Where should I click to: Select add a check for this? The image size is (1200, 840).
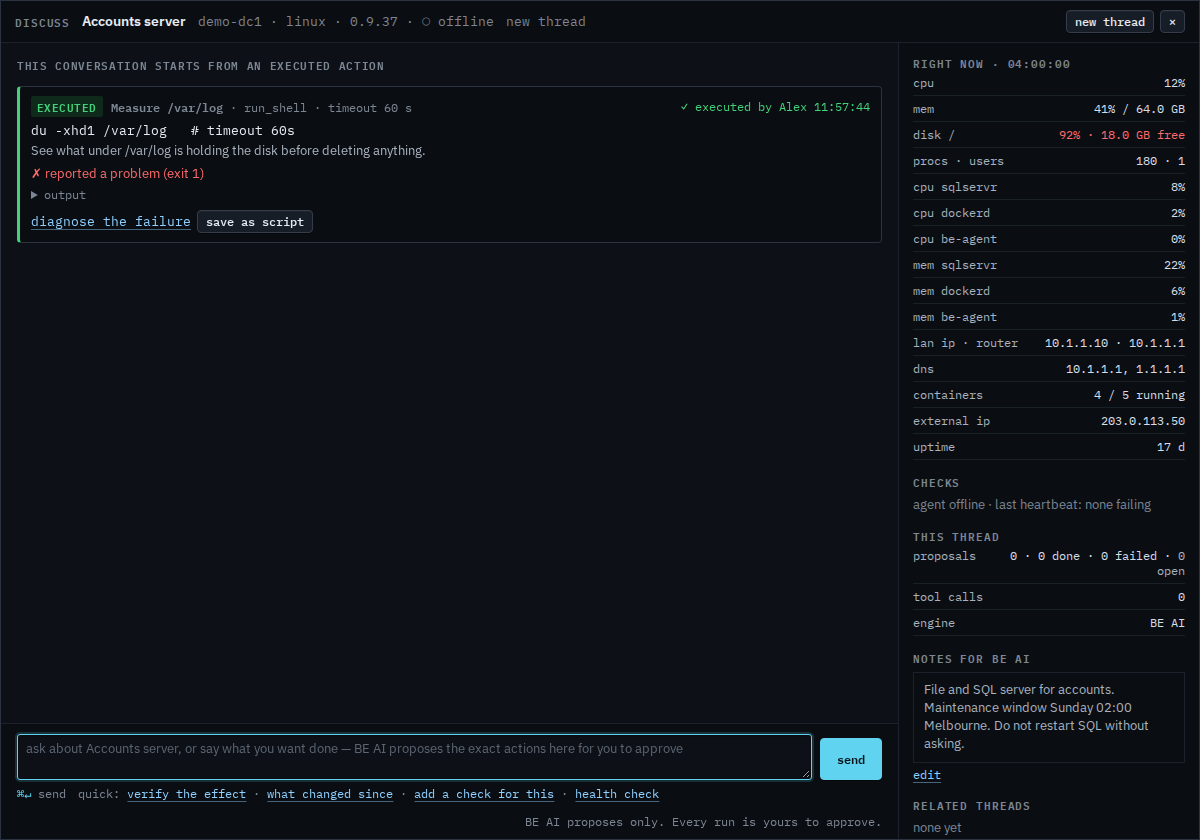pos(484,794)
